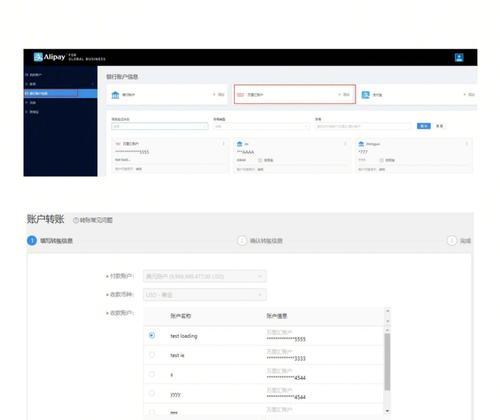Click the account list vertical scrollbar thumb
500x420 pixels.
pos(387,361)
